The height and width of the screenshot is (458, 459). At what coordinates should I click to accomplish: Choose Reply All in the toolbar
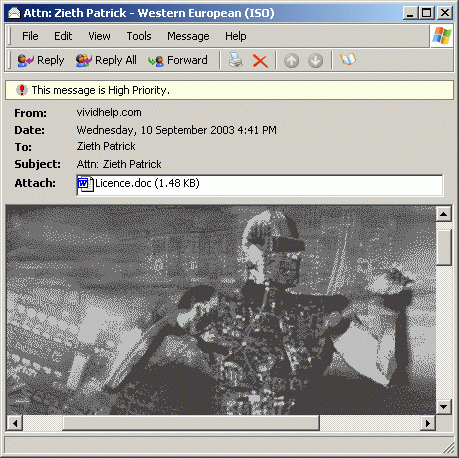[106, 60]
